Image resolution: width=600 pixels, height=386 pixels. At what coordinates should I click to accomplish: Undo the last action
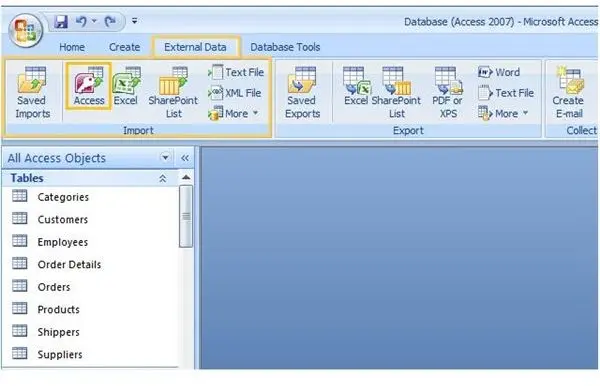click(x=81, y=21)
